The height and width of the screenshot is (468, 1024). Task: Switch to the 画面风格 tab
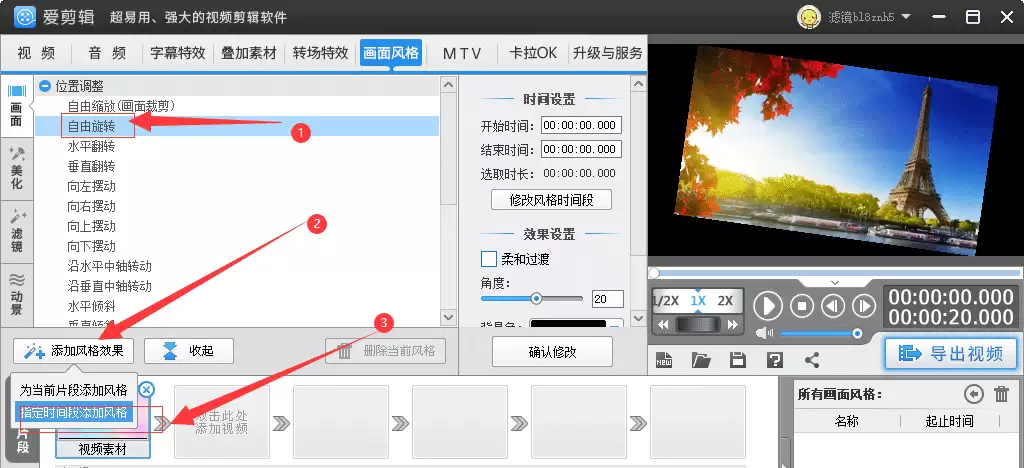[x=391, y=54]
